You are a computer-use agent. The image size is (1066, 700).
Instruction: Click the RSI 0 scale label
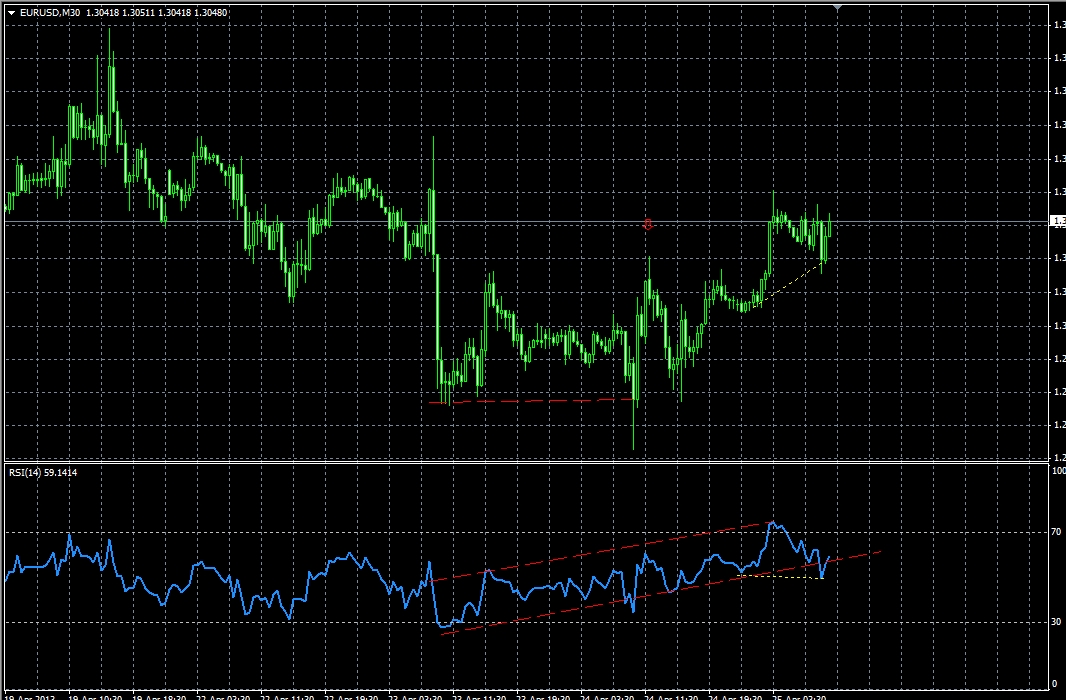coord(1054,683)
